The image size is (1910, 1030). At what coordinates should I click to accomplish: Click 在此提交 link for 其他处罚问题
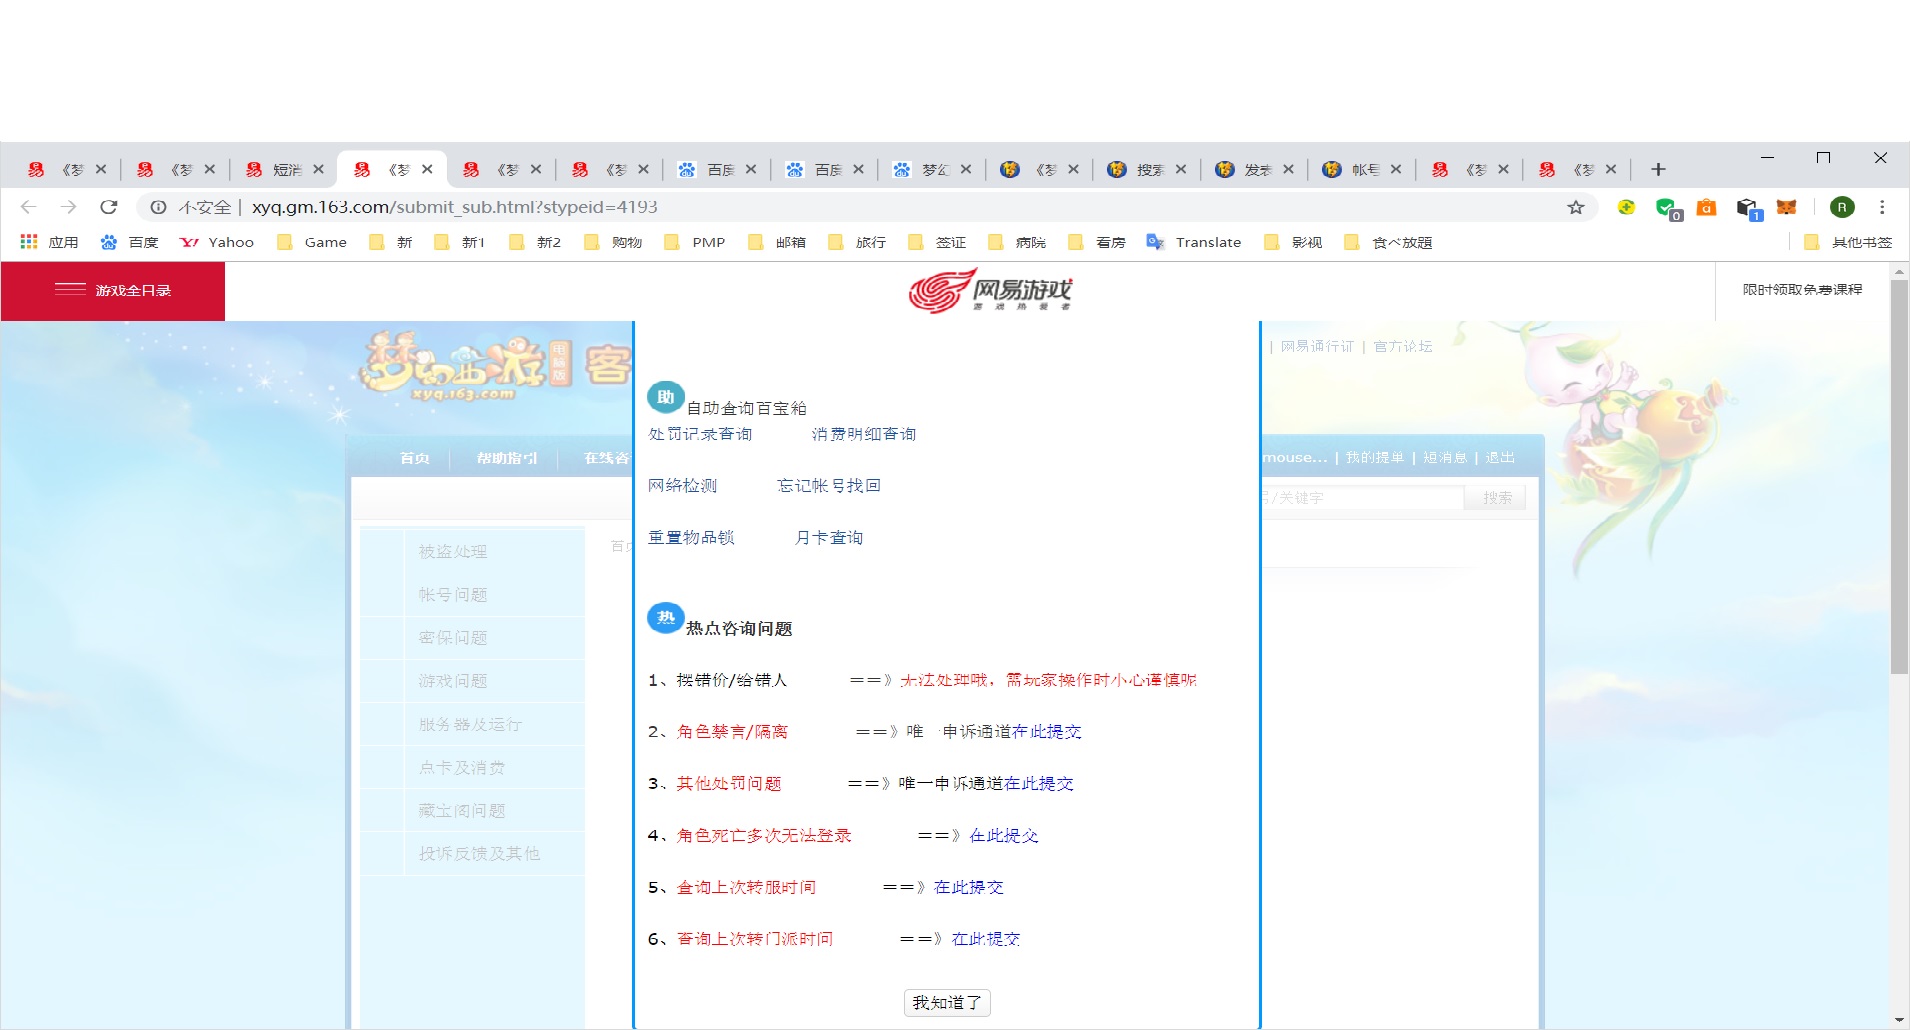[1039, 784]
